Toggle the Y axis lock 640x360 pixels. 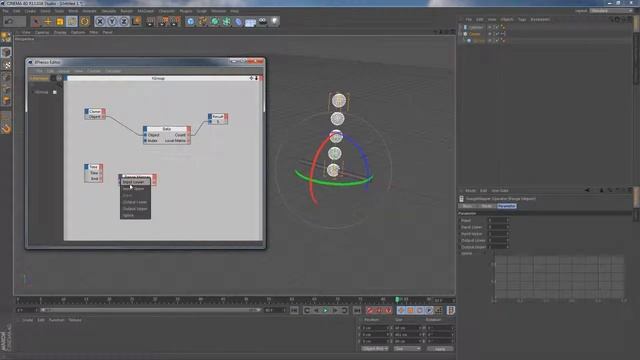(112, 21)
